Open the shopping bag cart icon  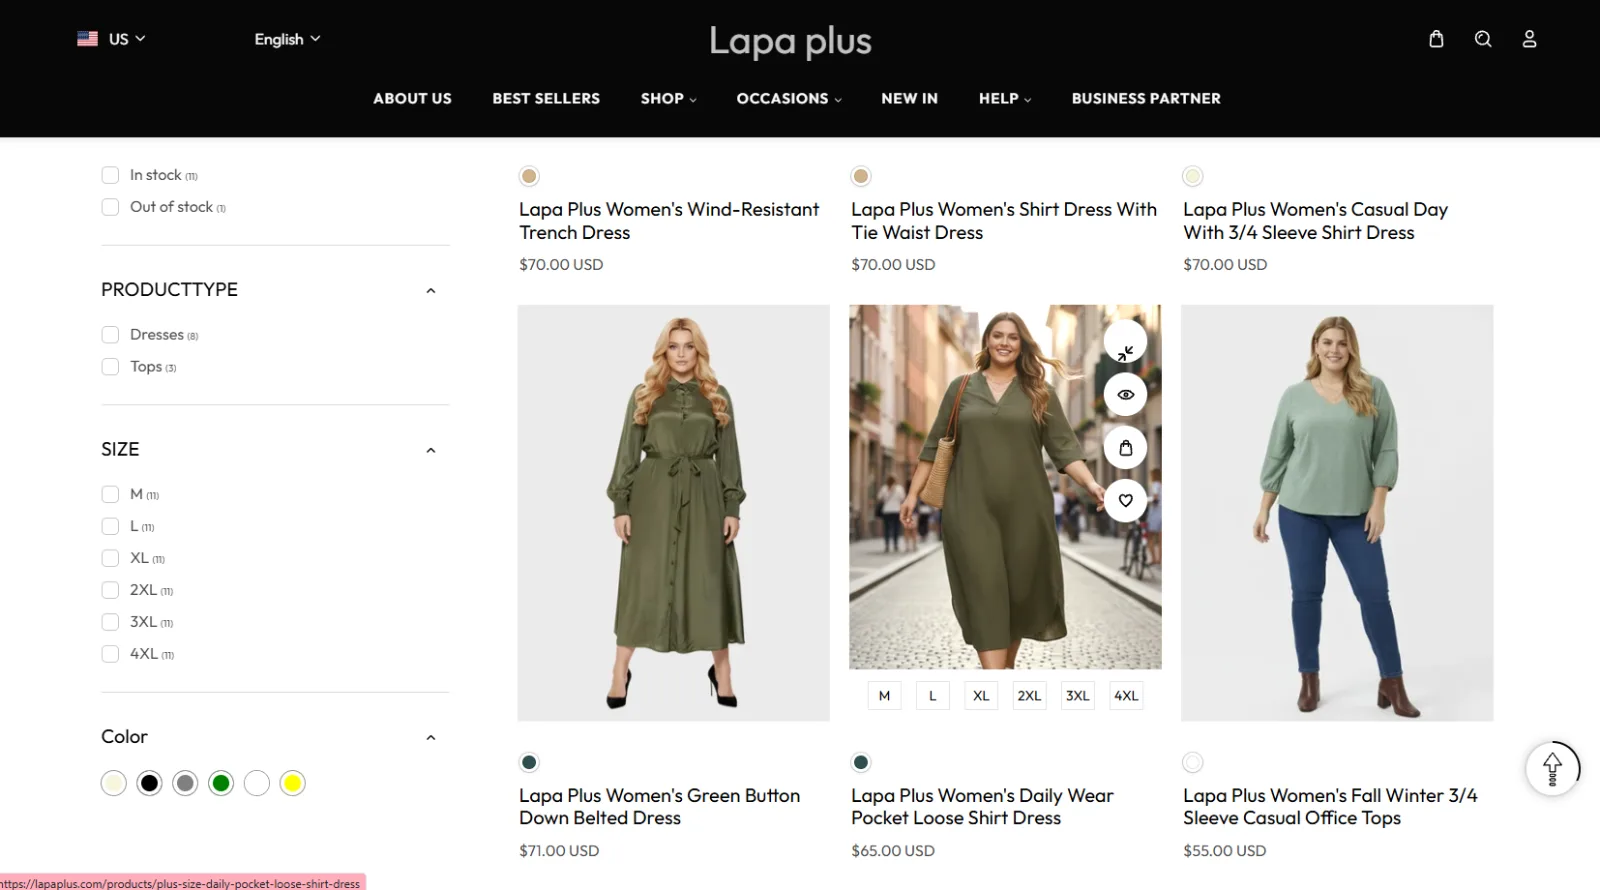[x=1436, y=39]
